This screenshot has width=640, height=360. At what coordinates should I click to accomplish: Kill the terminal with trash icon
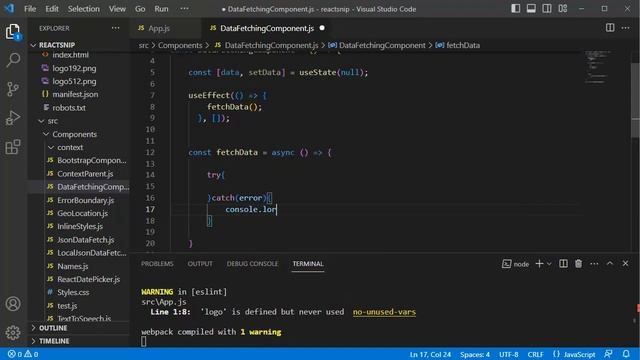[x=578, y=264]
